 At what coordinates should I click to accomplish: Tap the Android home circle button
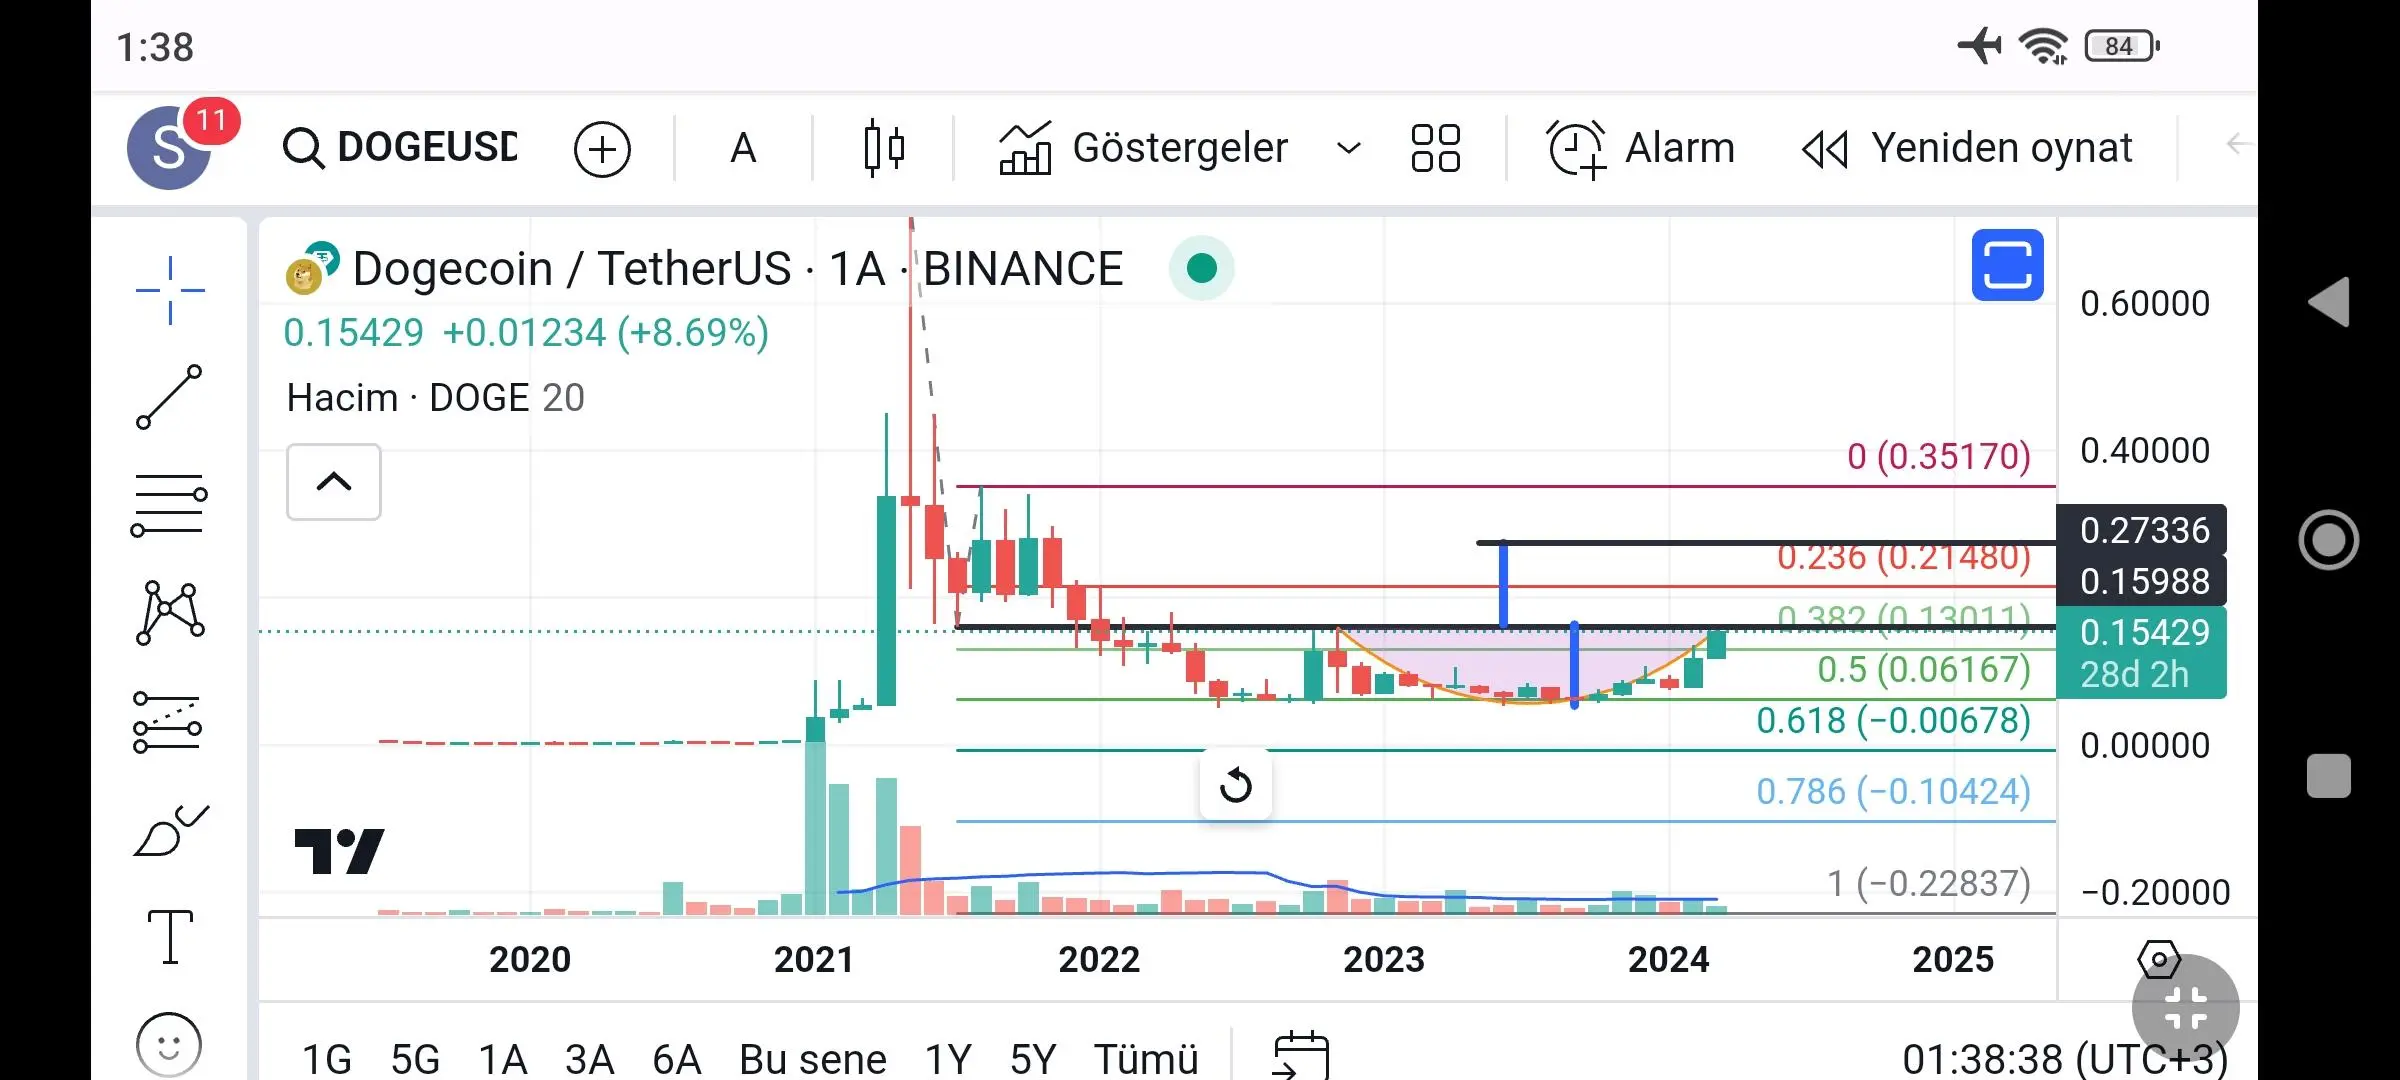point(2328,540)
